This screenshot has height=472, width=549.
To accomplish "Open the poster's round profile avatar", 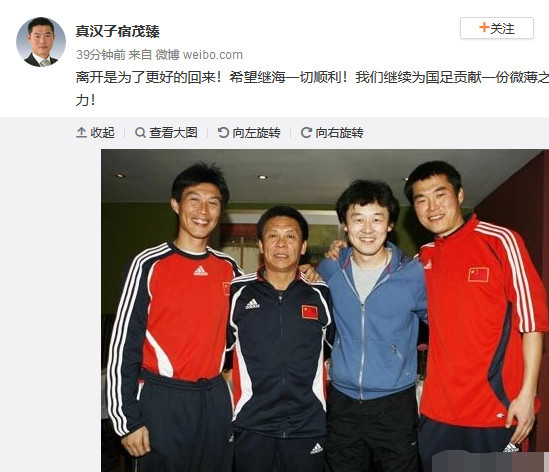I will click(x=41, y=42).
